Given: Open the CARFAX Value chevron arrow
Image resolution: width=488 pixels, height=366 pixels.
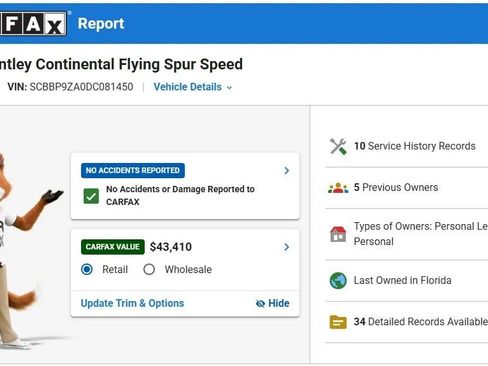Looking at the screenshot, I should click(286, 247).
